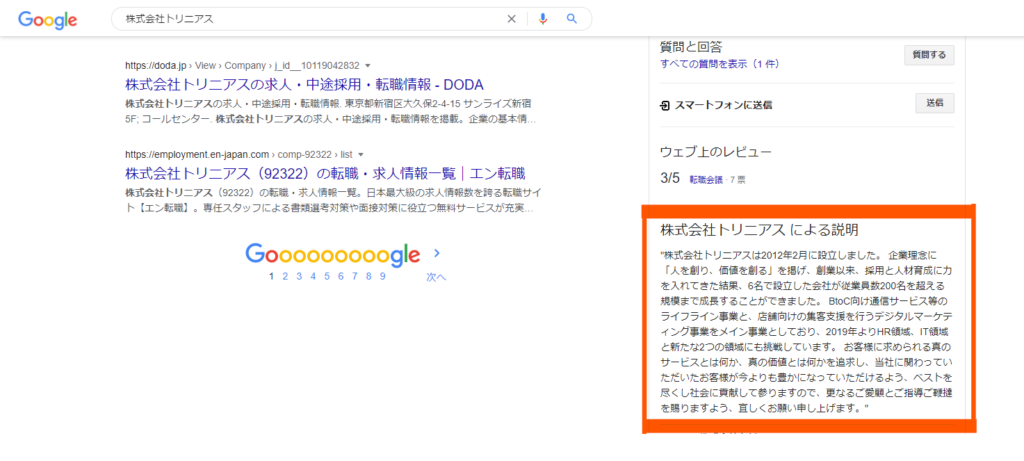This screenshot has width=1024, height=461.
Task: Click the エン転職 result snippet text
Action: coord(335,200)
